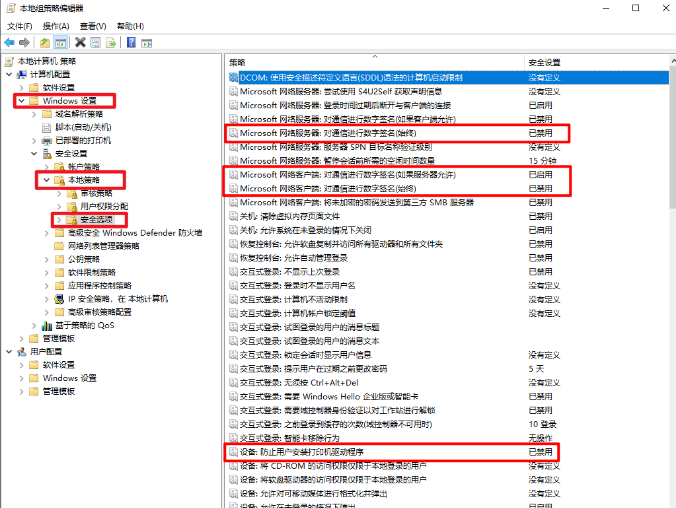Expand the 基于策略的 QoS node
The height and width of the screenshot is (508, 676).
[x=35, y=325]
